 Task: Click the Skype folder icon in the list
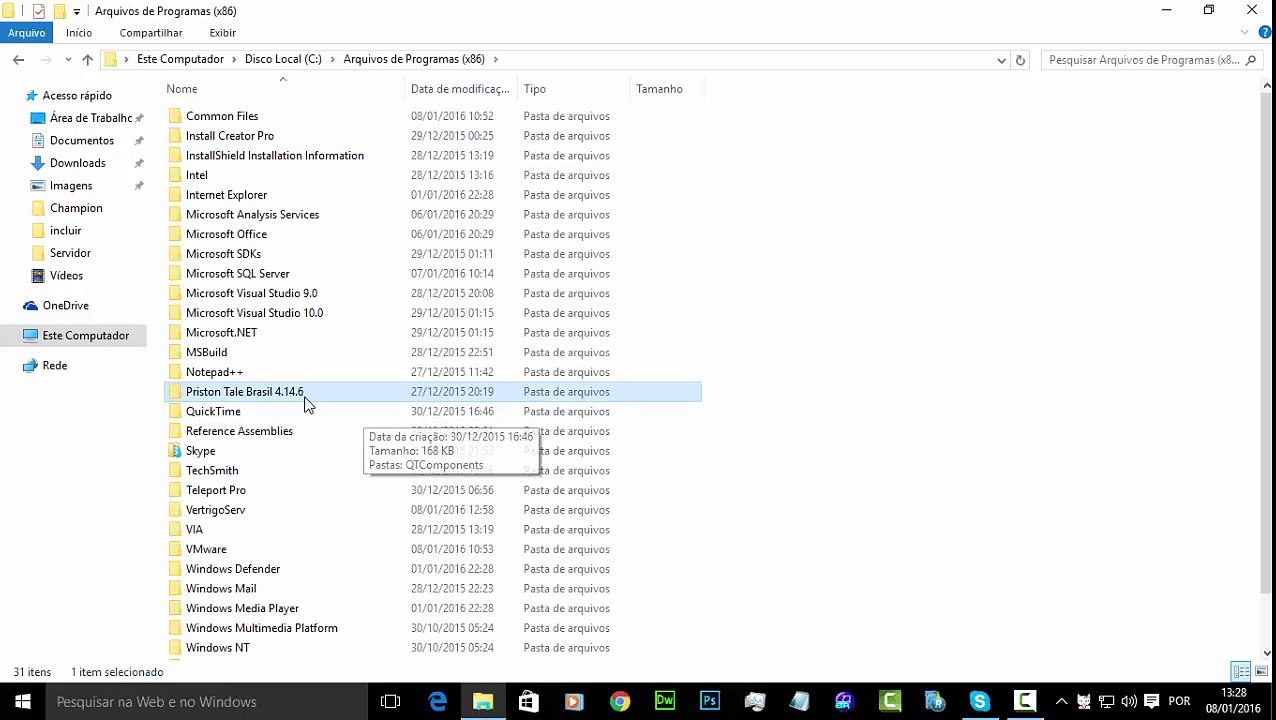point(175,451)
